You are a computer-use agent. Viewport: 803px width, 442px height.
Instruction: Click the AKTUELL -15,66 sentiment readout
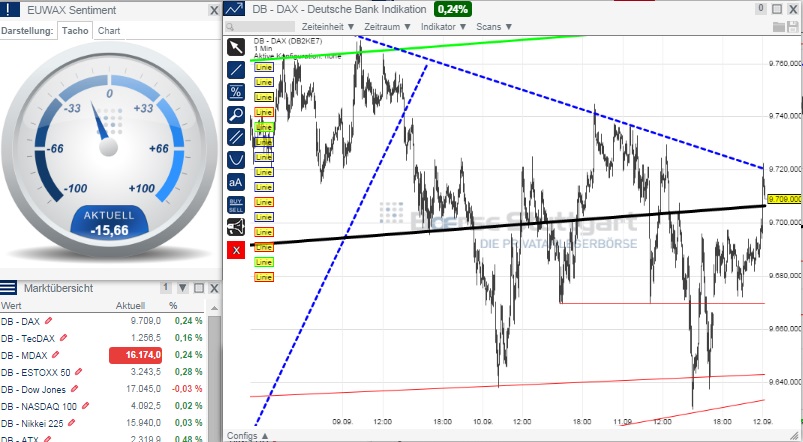(x=109, y=223)
